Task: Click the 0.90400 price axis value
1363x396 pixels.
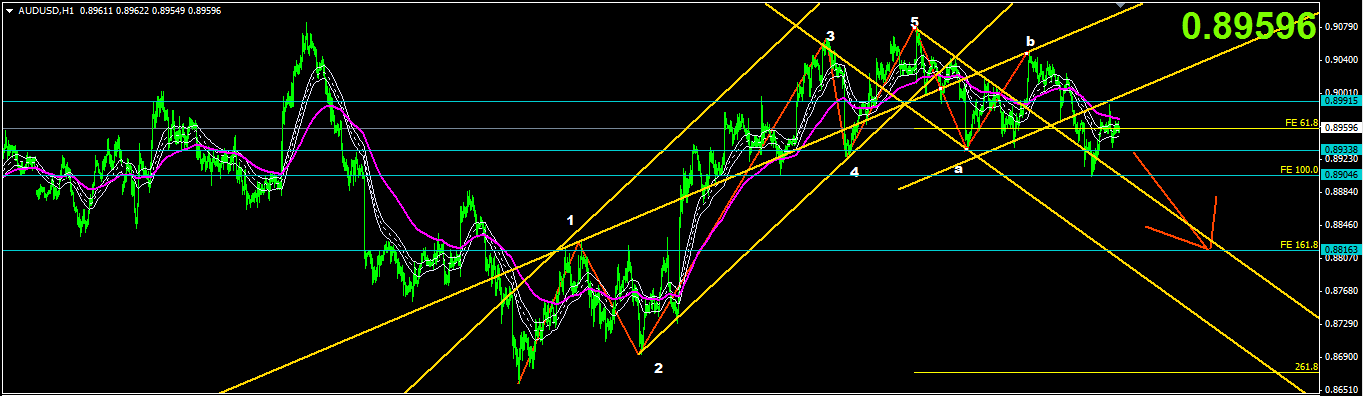Action: pos(1340,59)
